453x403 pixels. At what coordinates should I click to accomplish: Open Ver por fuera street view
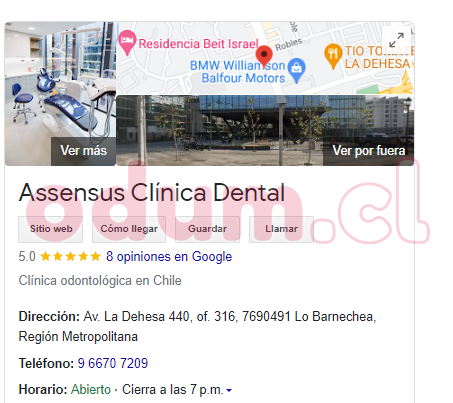pos(369,151)
